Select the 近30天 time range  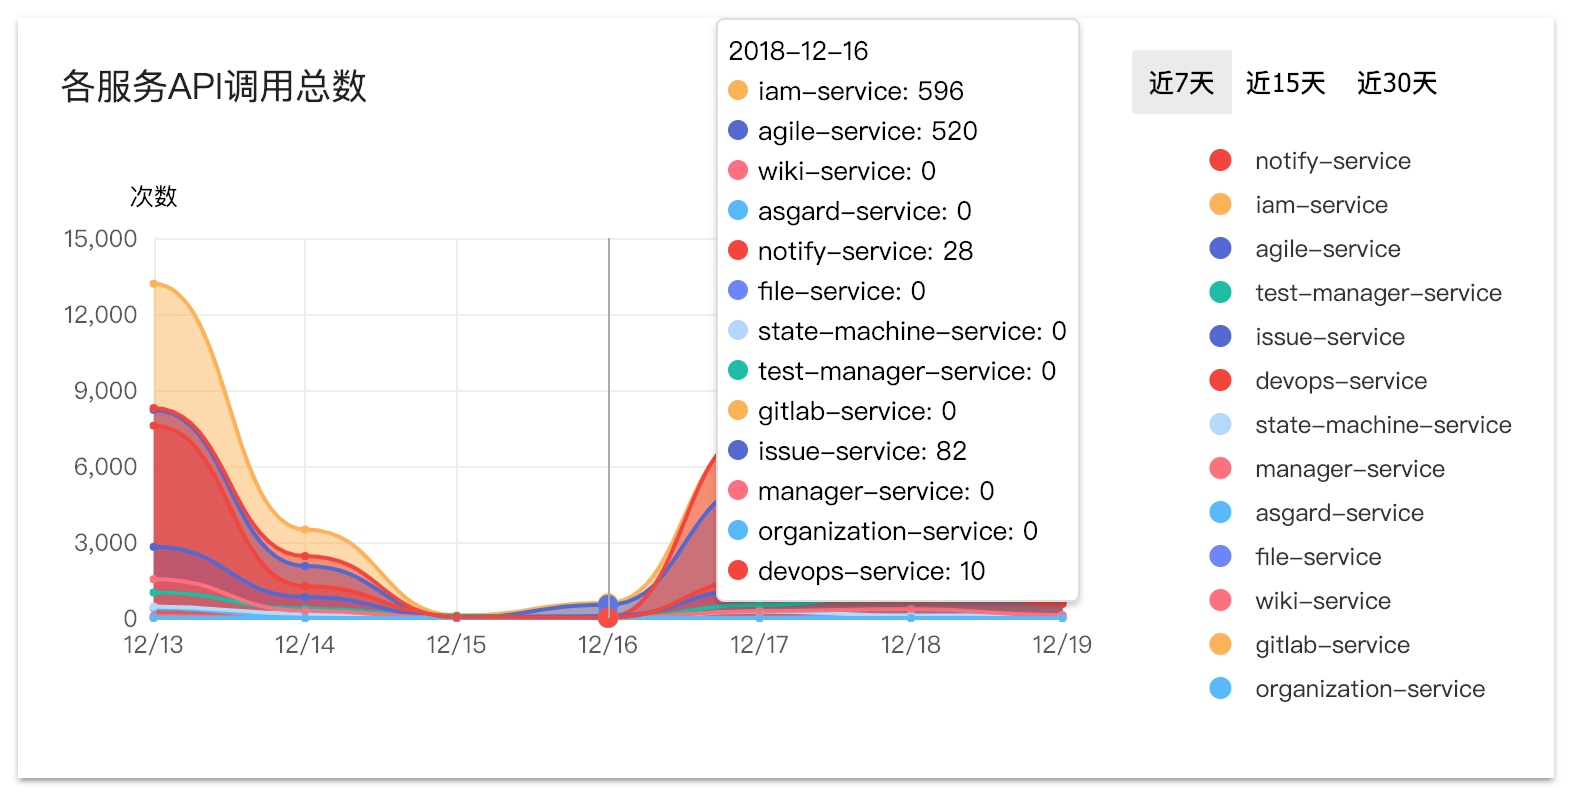point(1396,83)
